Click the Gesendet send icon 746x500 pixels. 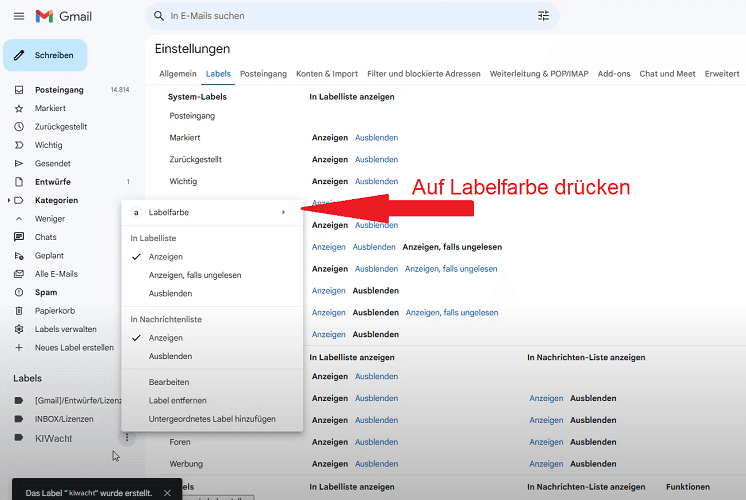tap(19, 164)
